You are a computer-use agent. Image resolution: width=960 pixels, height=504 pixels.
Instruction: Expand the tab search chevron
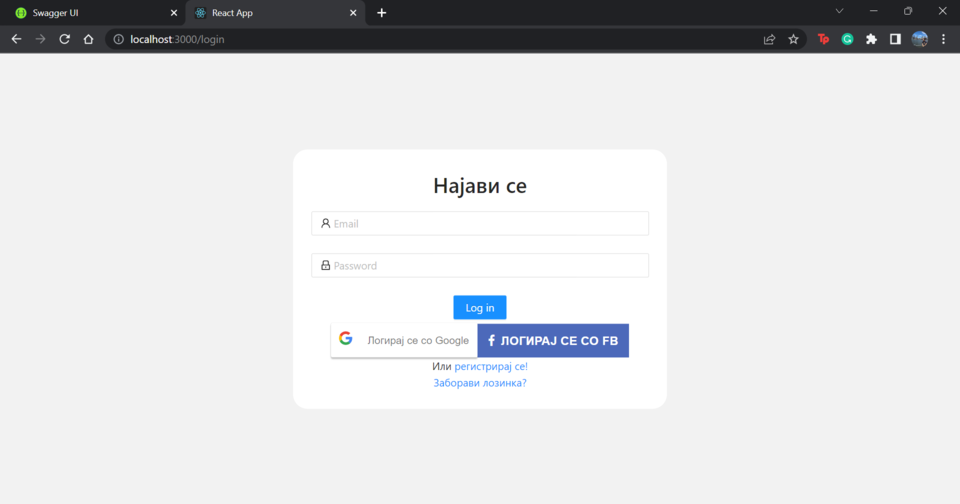pyautogui.click(x=839, y=11)
